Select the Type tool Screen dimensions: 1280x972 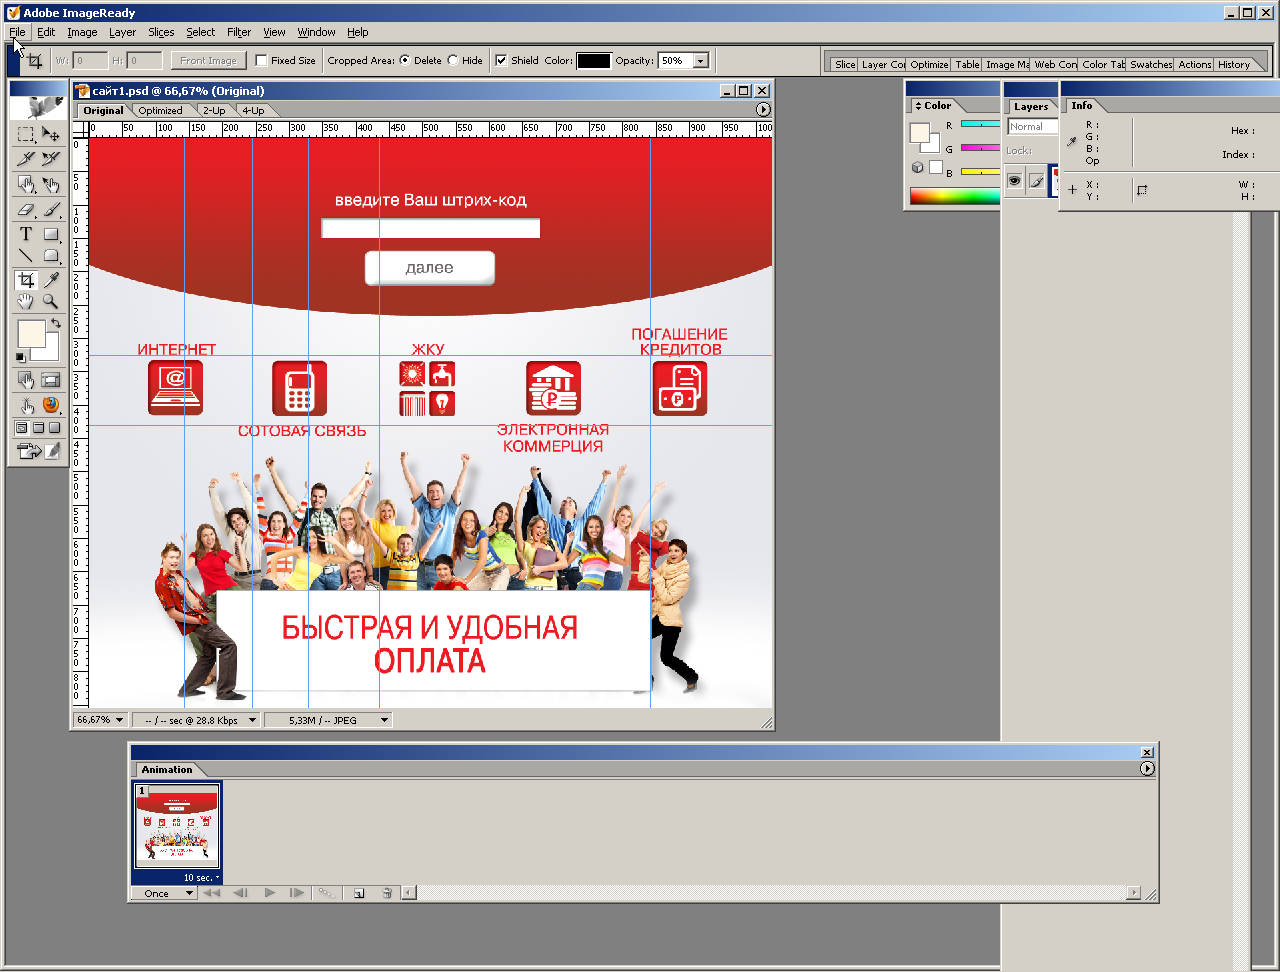click(x=26, y=235)
